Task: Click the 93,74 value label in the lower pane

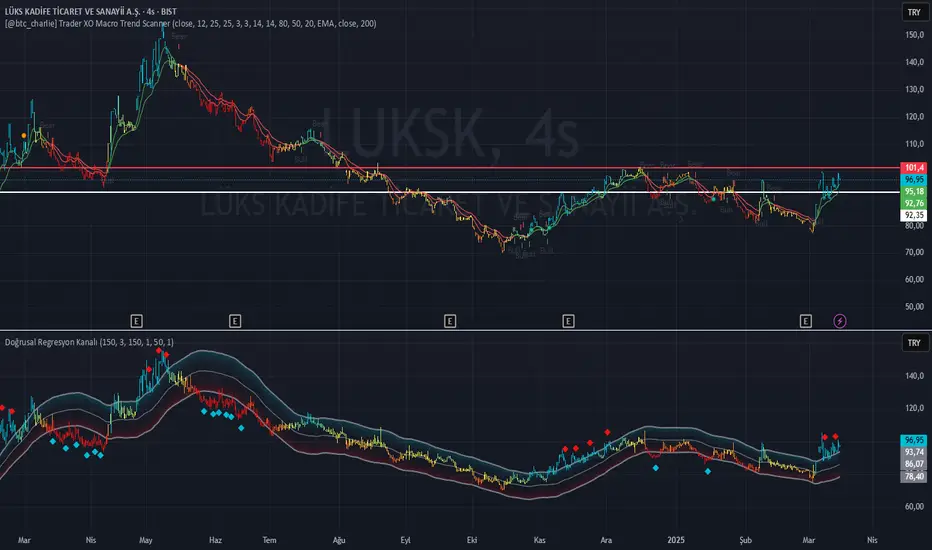Action: coord(914,452)
